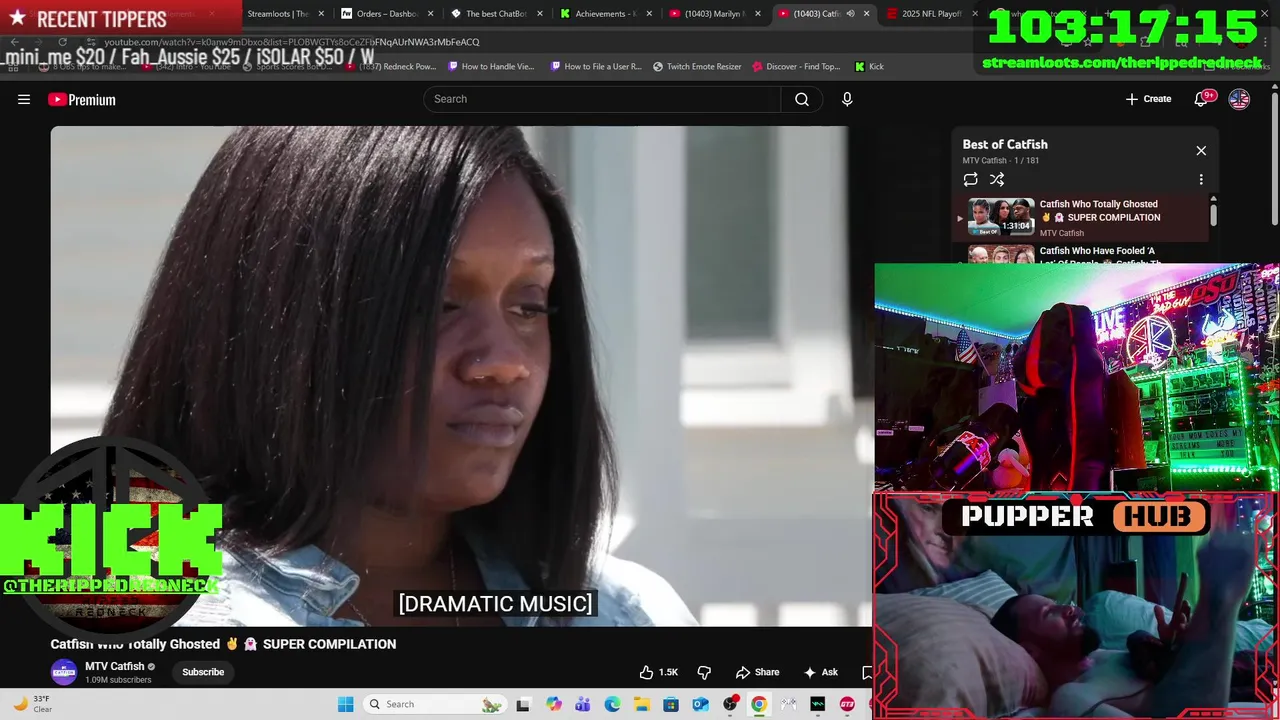The height and width of the screenshot is (720, 1280).
Task: Open MTV Catfish channel avatar
Action: (x=64, y=672)
